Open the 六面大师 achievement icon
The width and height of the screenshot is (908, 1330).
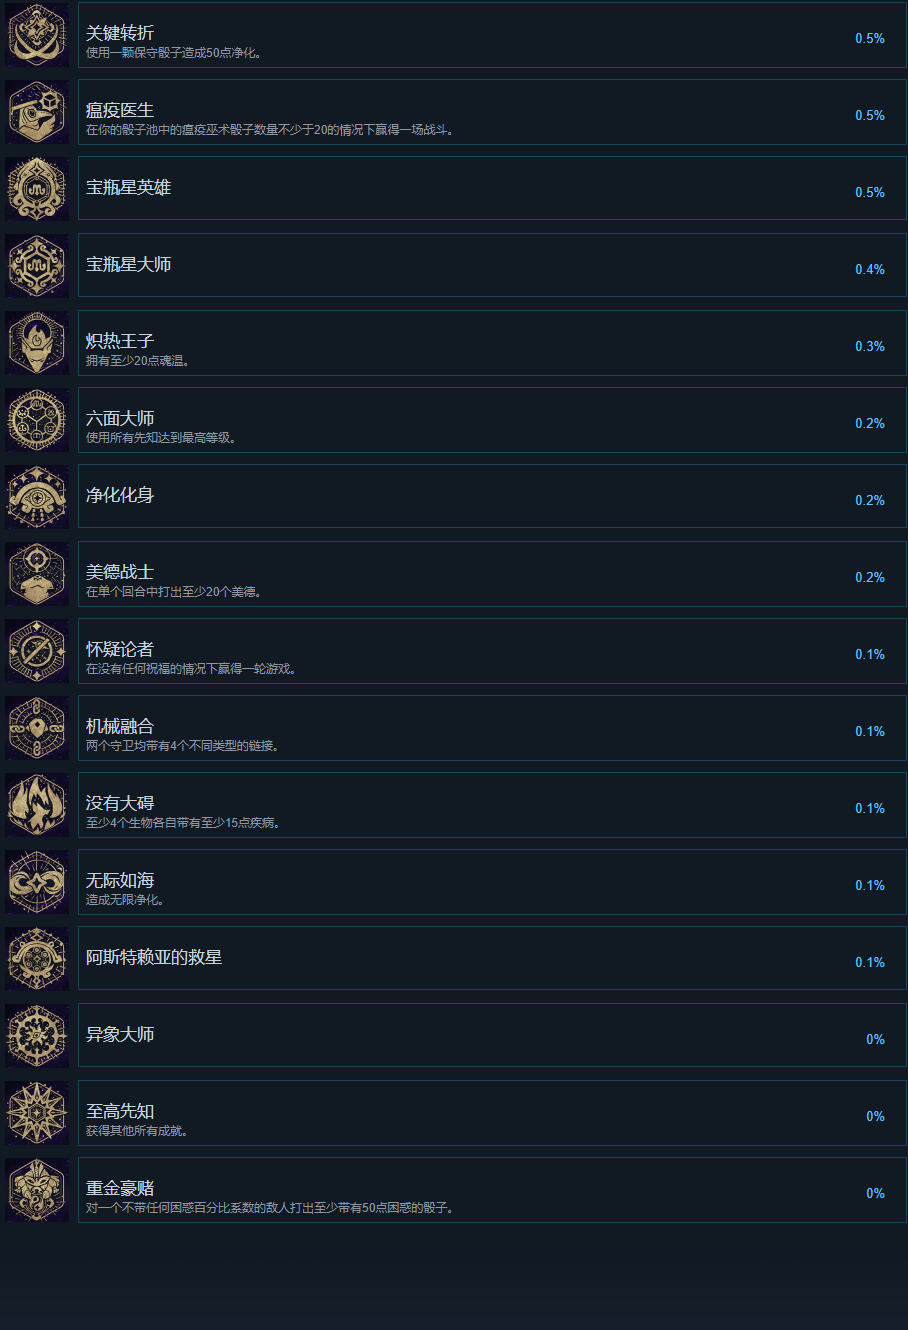(x=38, y=420)
